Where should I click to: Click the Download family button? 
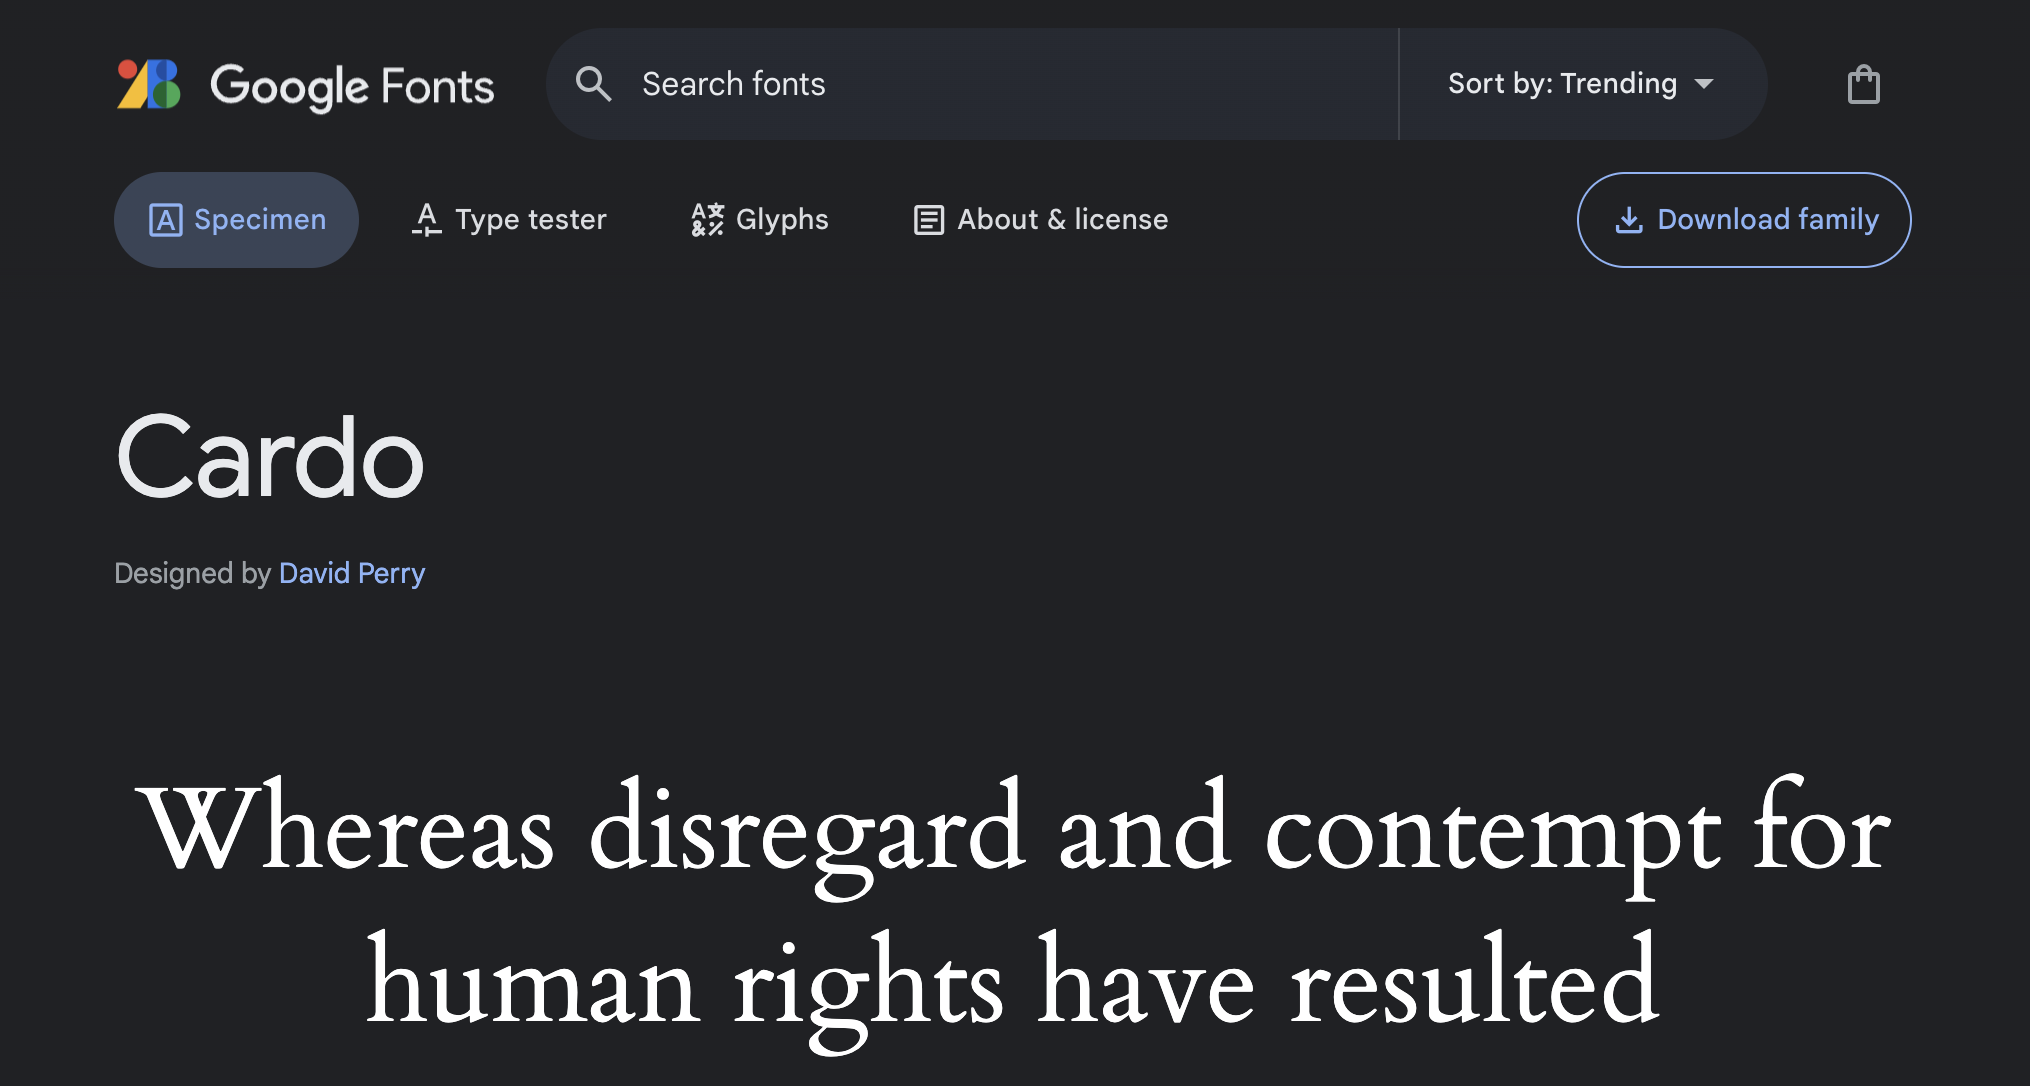(x=1744, y=219)
